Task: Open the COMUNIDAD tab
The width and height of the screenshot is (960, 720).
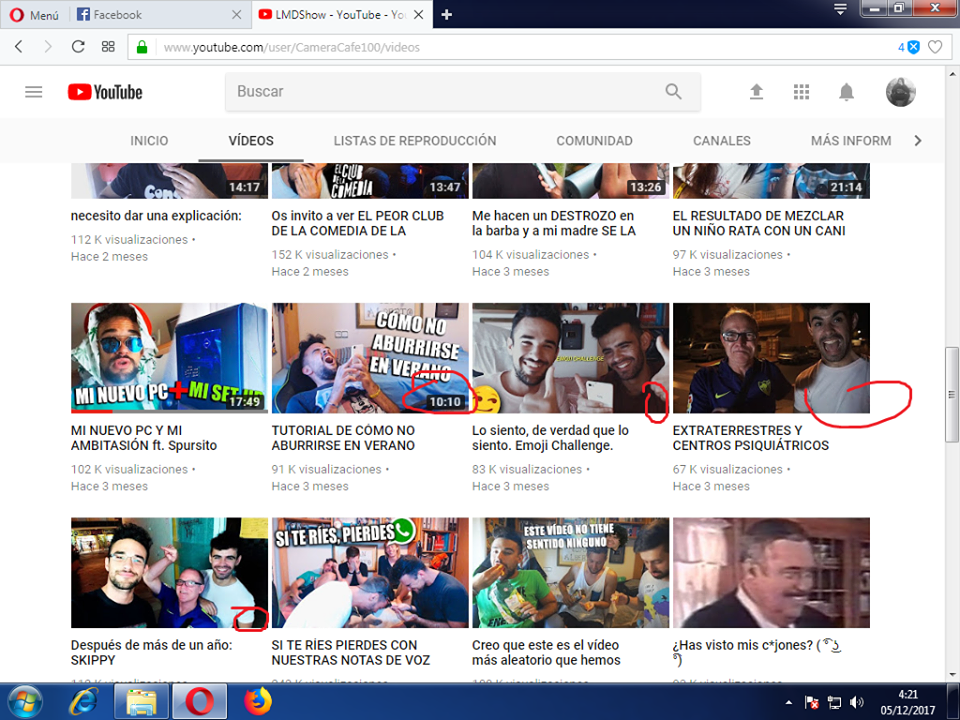Action: point(594,141)
